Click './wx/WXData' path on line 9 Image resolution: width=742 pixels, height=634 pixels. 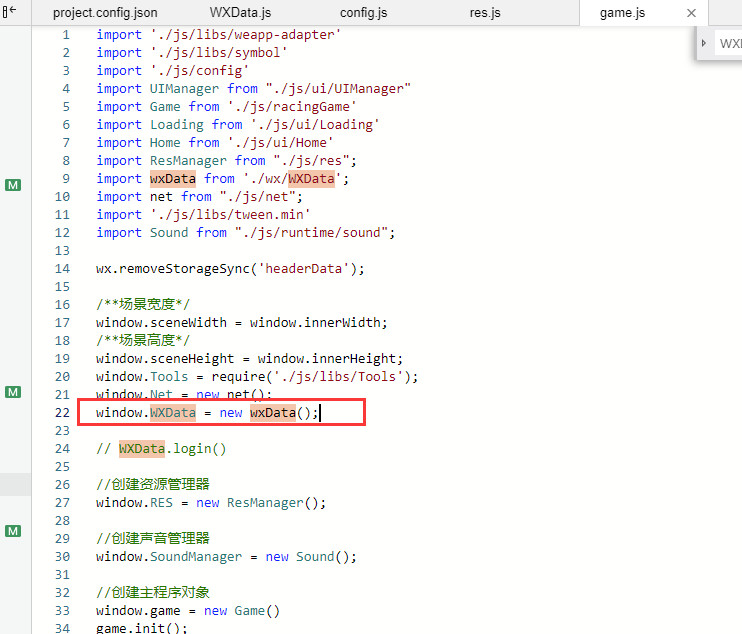point(292,178)
